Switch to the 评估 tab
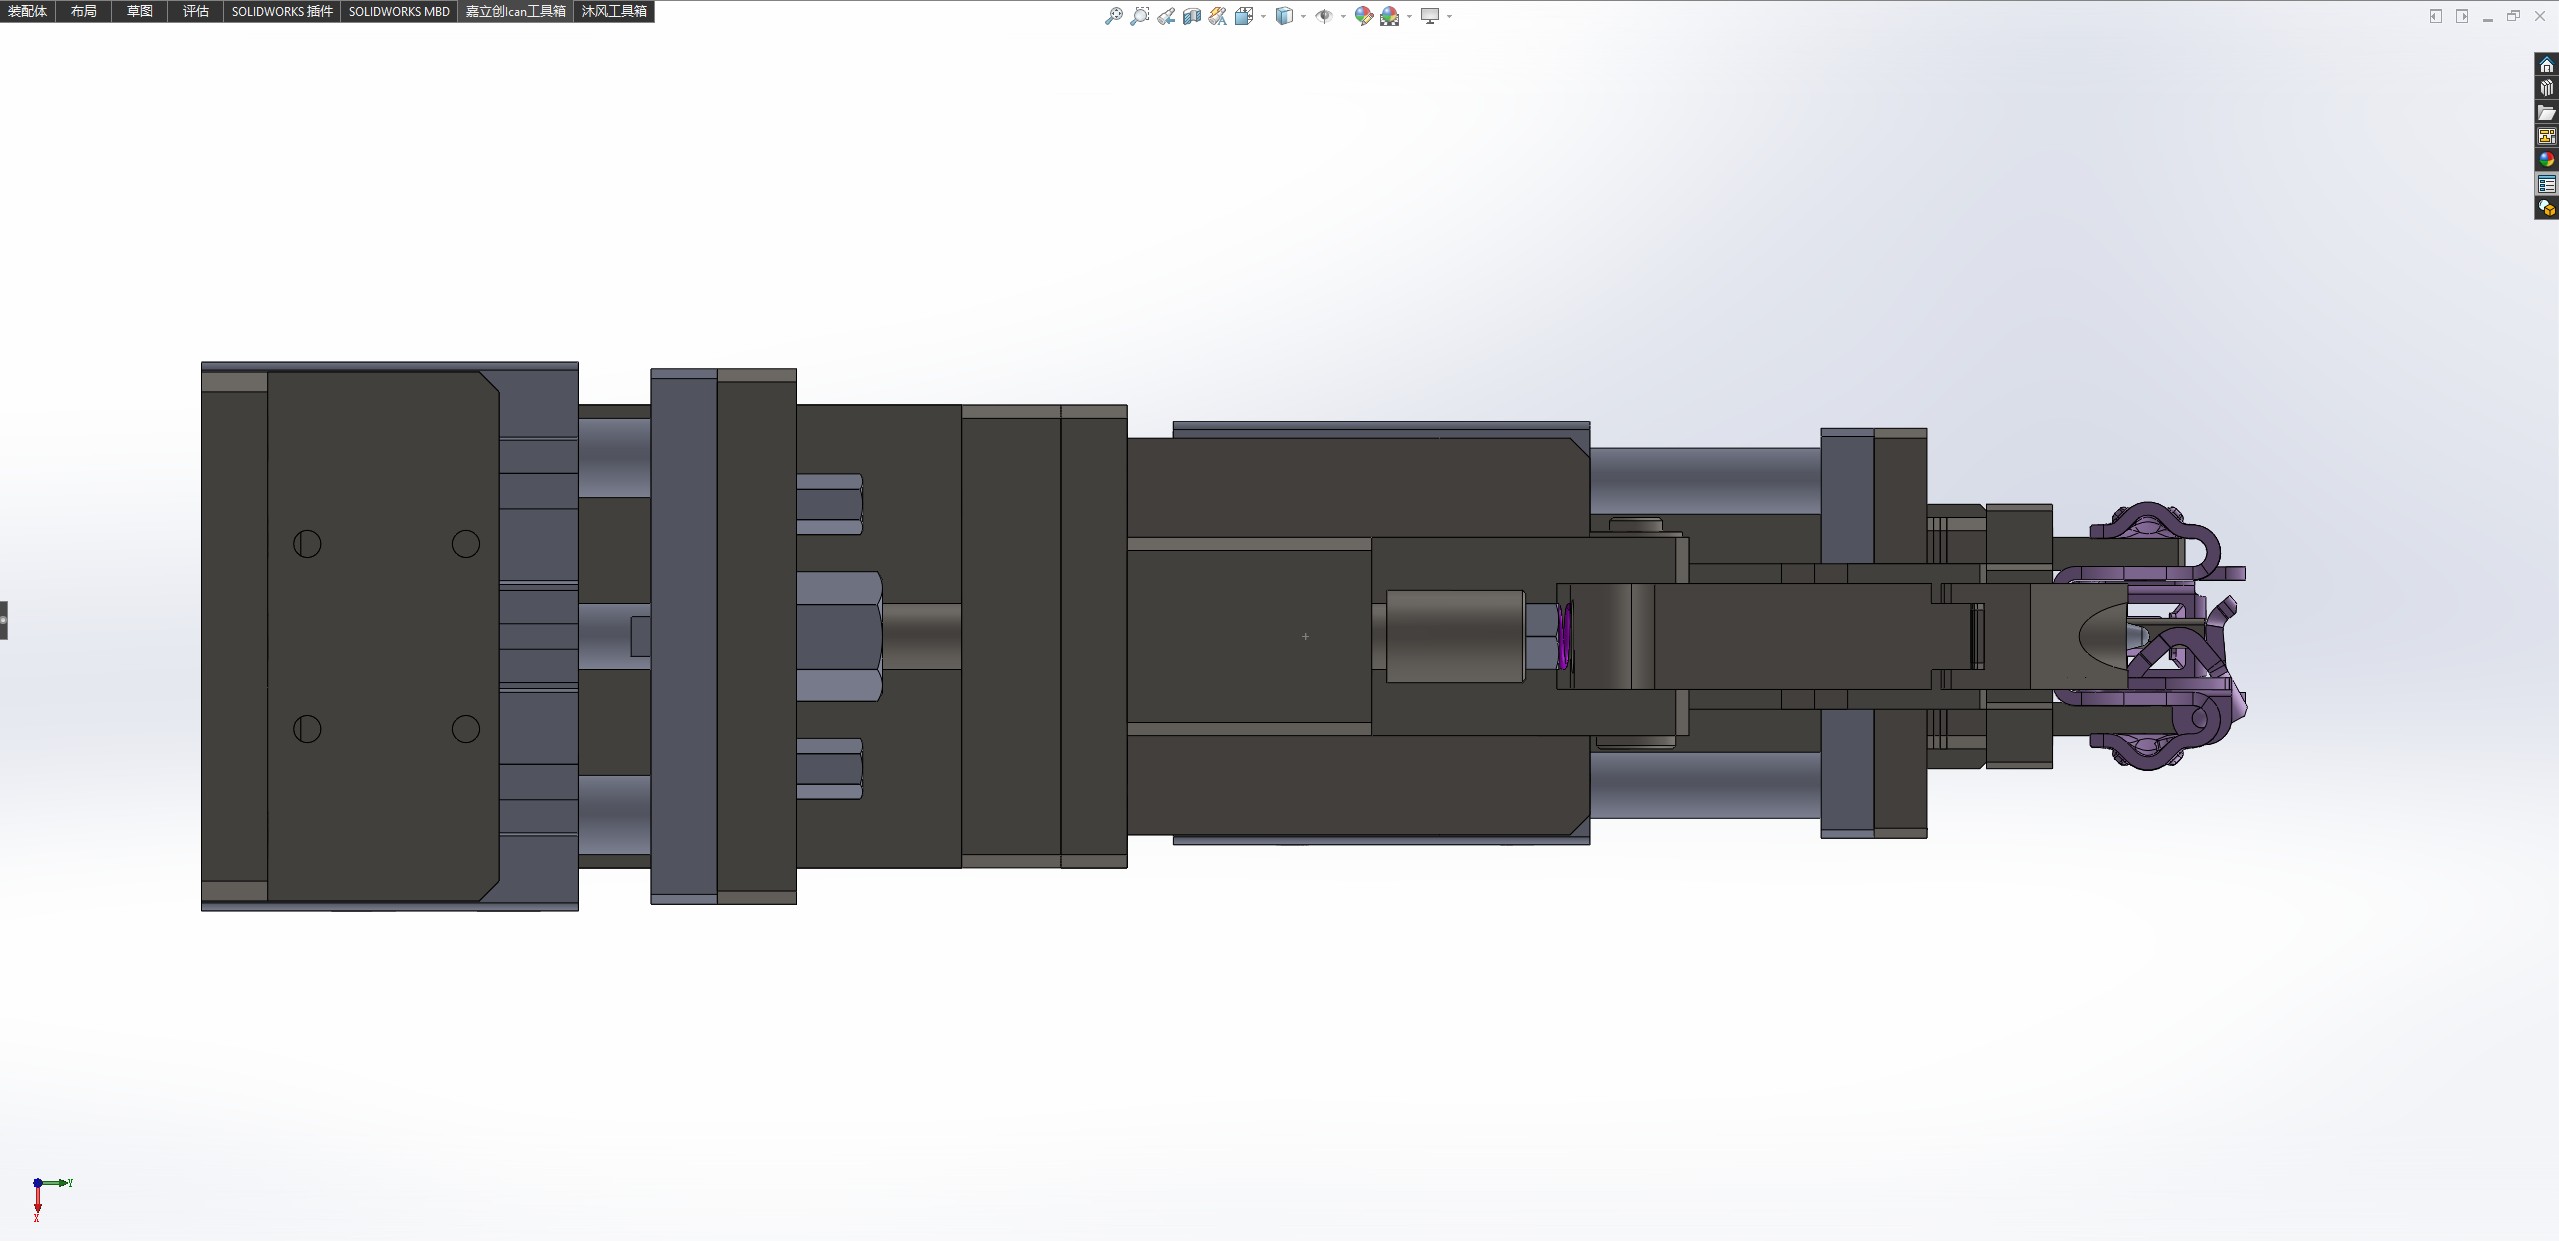2559x1241 pixels. pyautogui.click(x=196, y=11)
